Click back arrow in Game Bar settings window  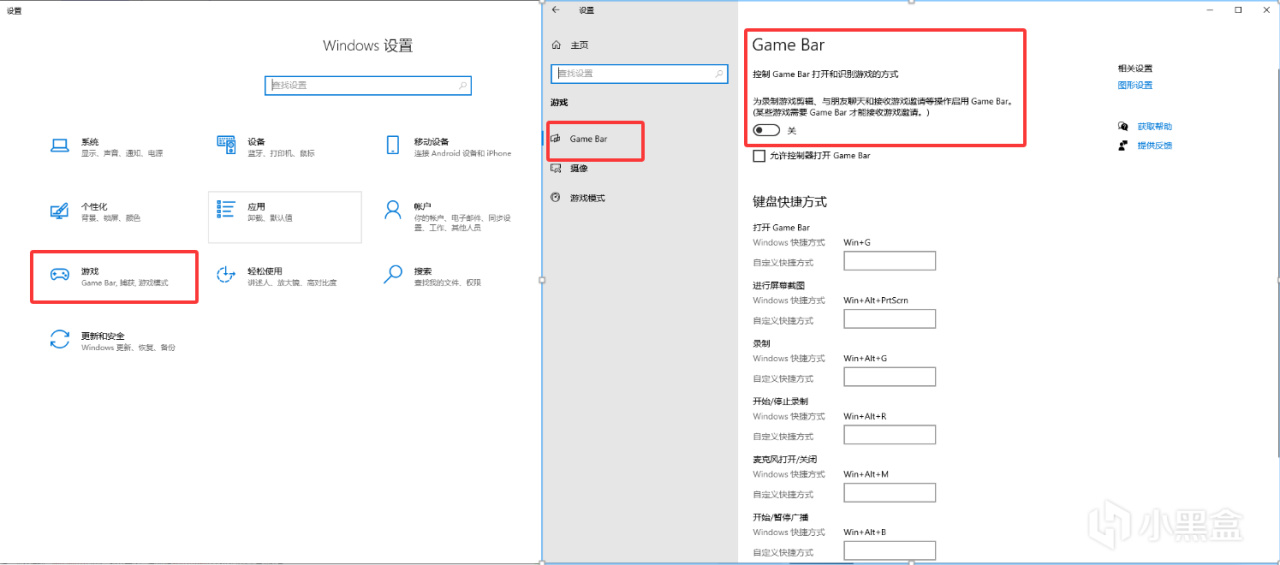(x=555, y=10)
